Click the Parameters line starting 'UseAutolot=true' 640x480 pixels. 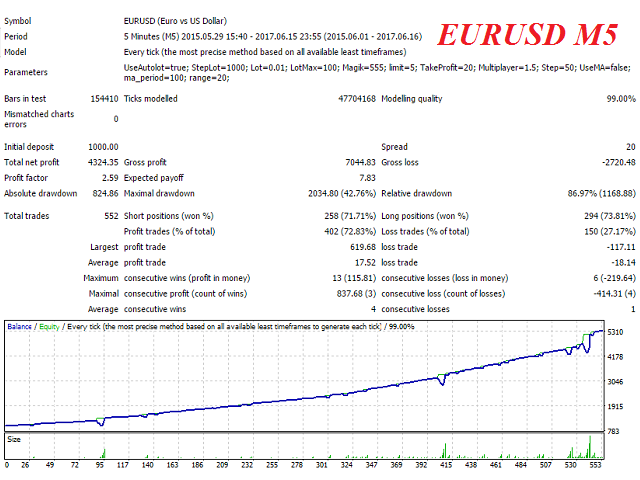point(377,67)
